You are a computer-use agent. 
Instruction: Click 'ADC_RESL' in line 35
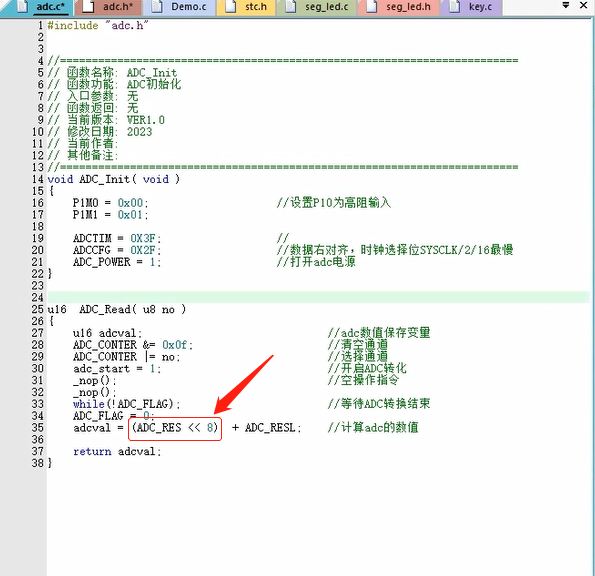point(270,428)
